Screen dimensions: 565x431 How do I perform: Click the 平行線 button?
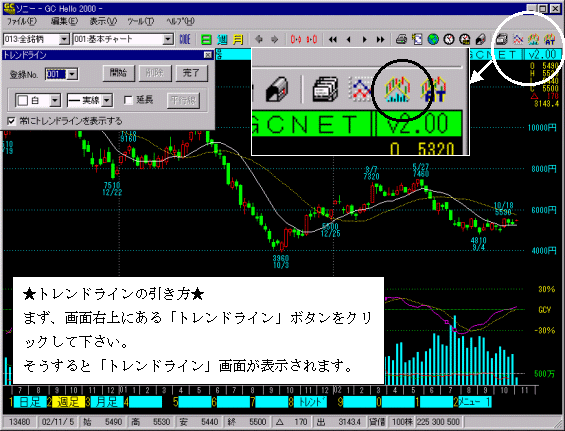point(183,100)
